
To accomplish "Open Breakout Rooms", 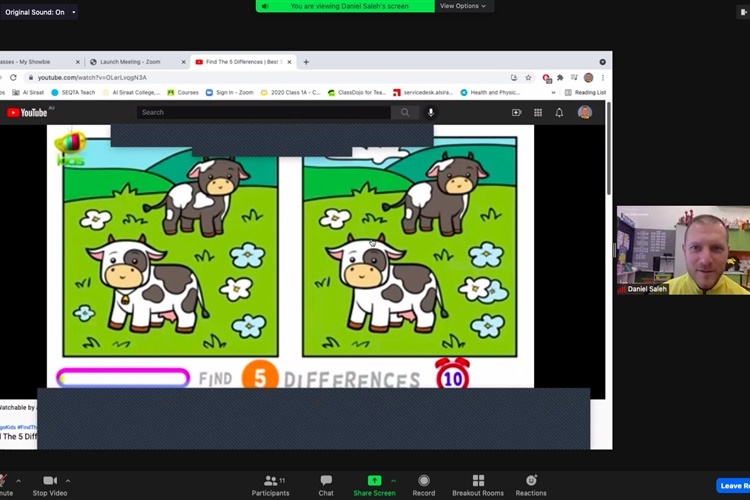I will click(478, 485).
